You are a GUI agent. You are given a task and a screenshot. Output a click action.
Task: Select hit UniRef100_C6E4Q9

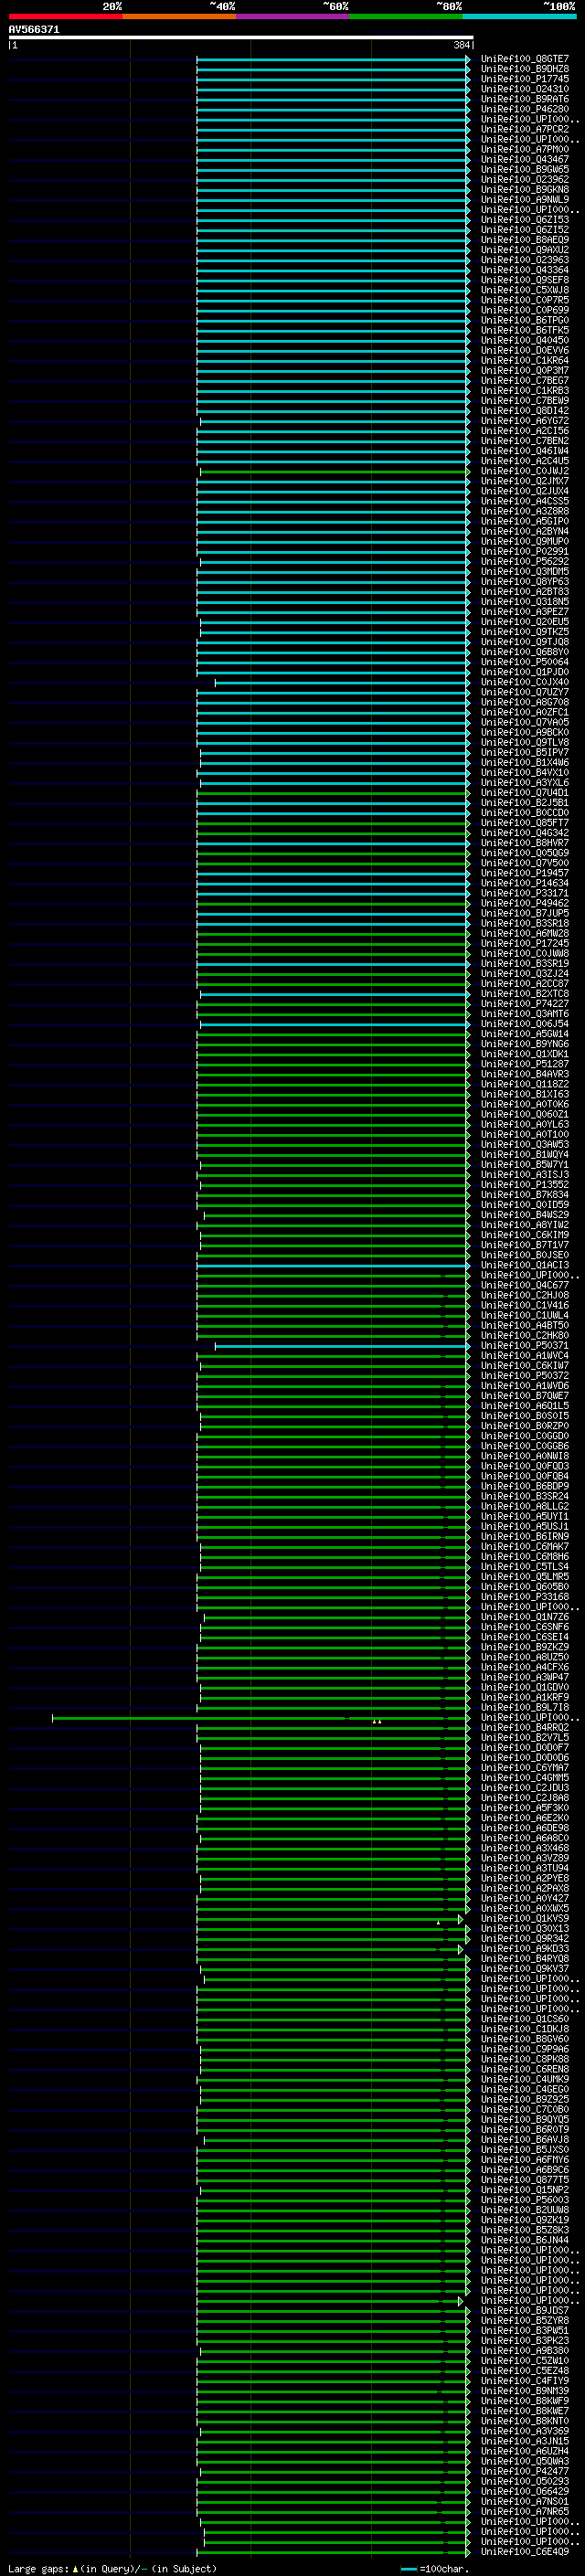coord(525,2552)
